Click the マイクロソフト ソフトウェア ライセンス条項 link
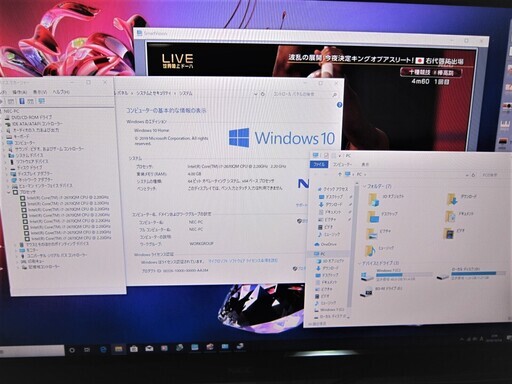 coord(243,261)
